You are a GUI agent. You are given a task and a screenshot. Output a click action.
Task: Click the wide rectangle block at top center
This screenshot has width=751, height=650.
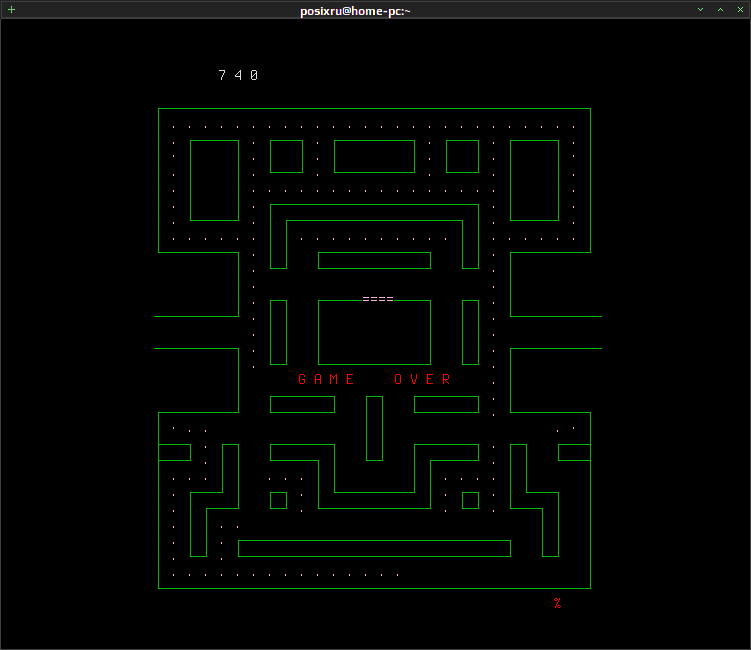click(375, 157)
